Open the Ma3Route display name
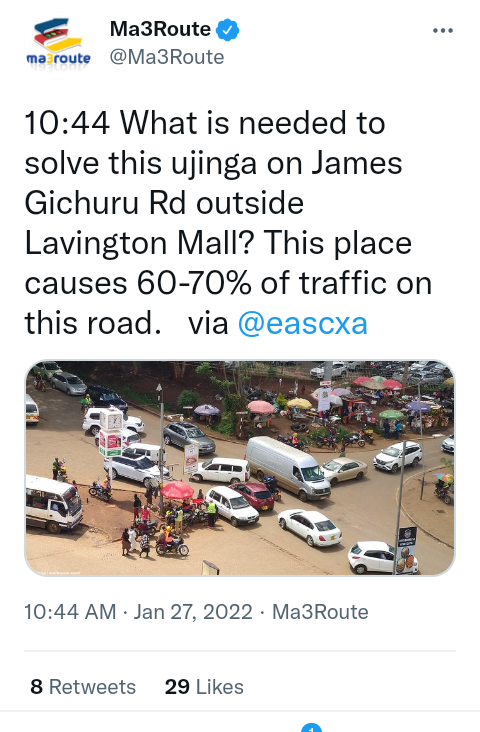This screenshot has width=480, height=732. click(x=160, y=29)
